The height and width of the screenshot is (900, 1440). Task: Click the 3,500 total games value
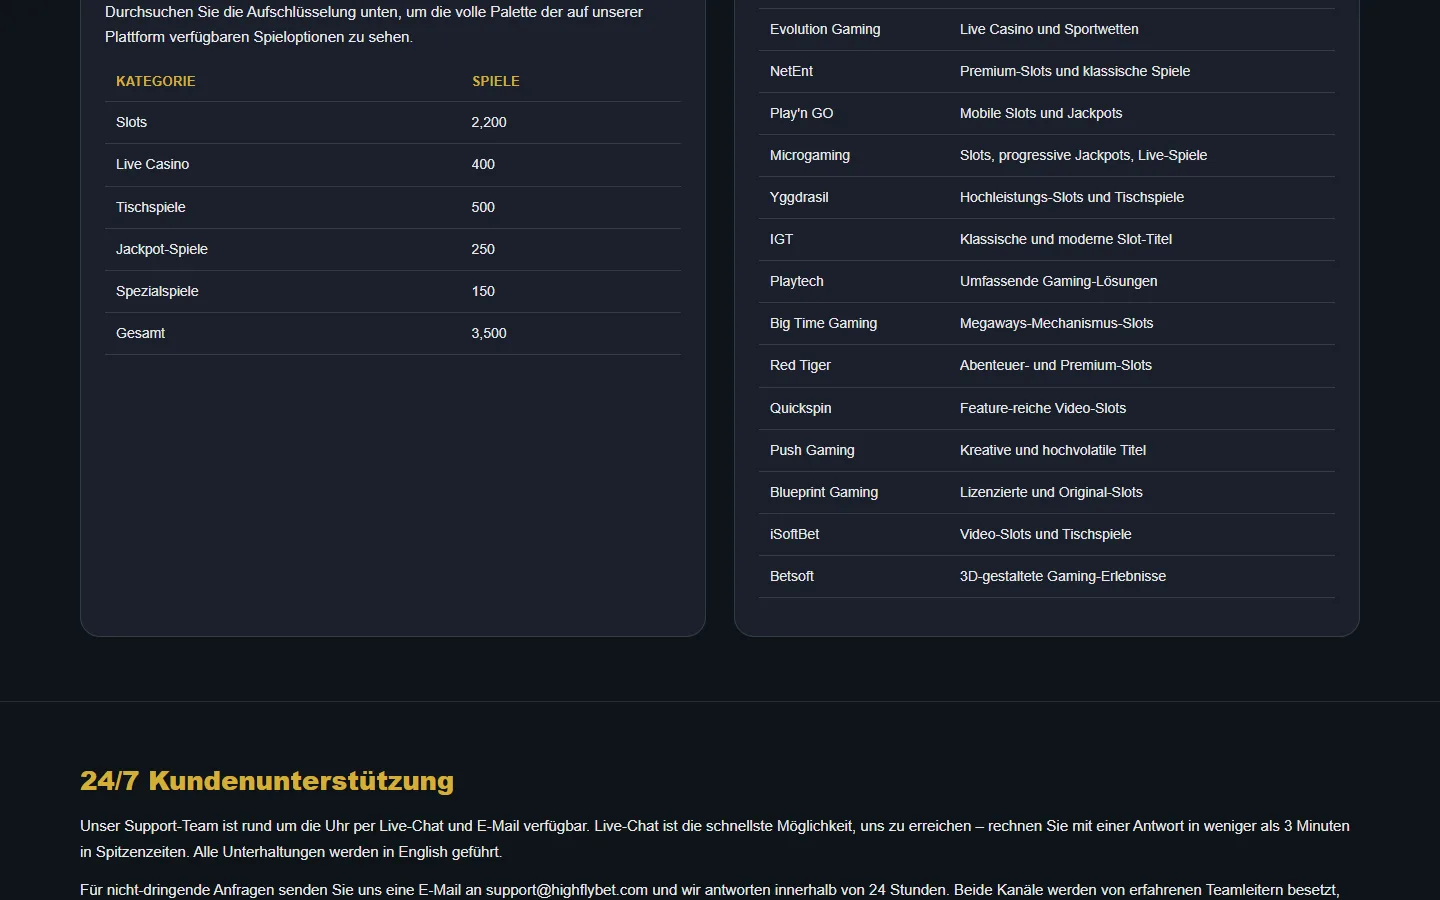point(489,333)
